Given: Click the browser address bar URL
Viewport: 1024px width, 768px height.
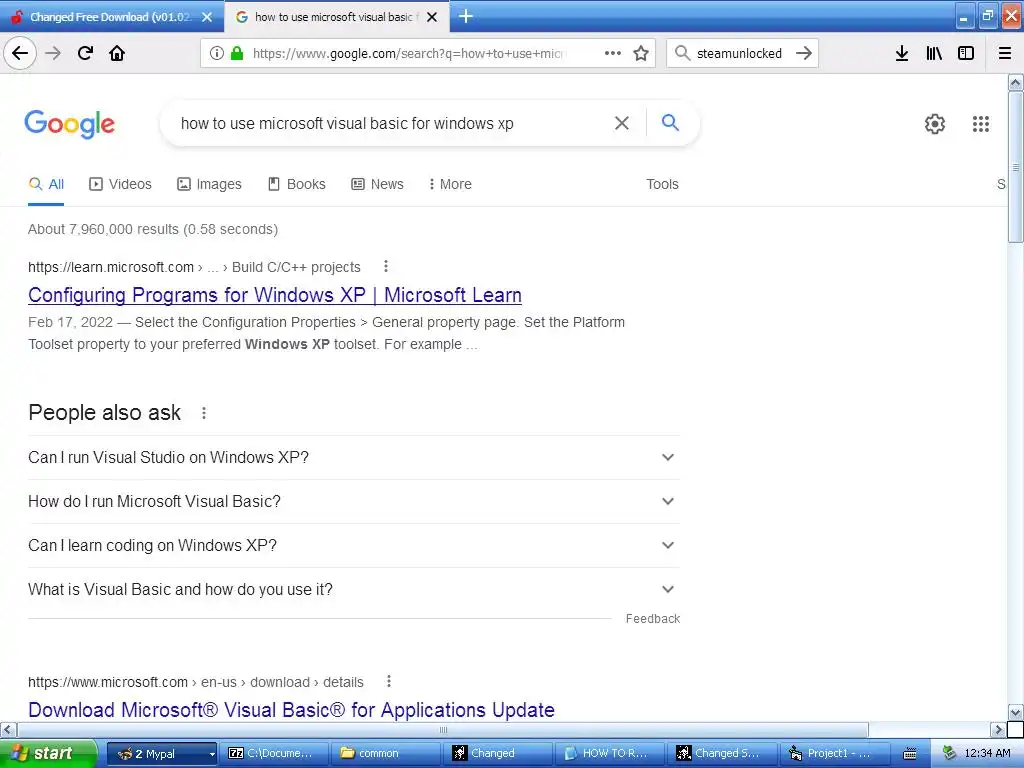Looking at the screenshot, I should pyautogui.click(x=409, y=53).
